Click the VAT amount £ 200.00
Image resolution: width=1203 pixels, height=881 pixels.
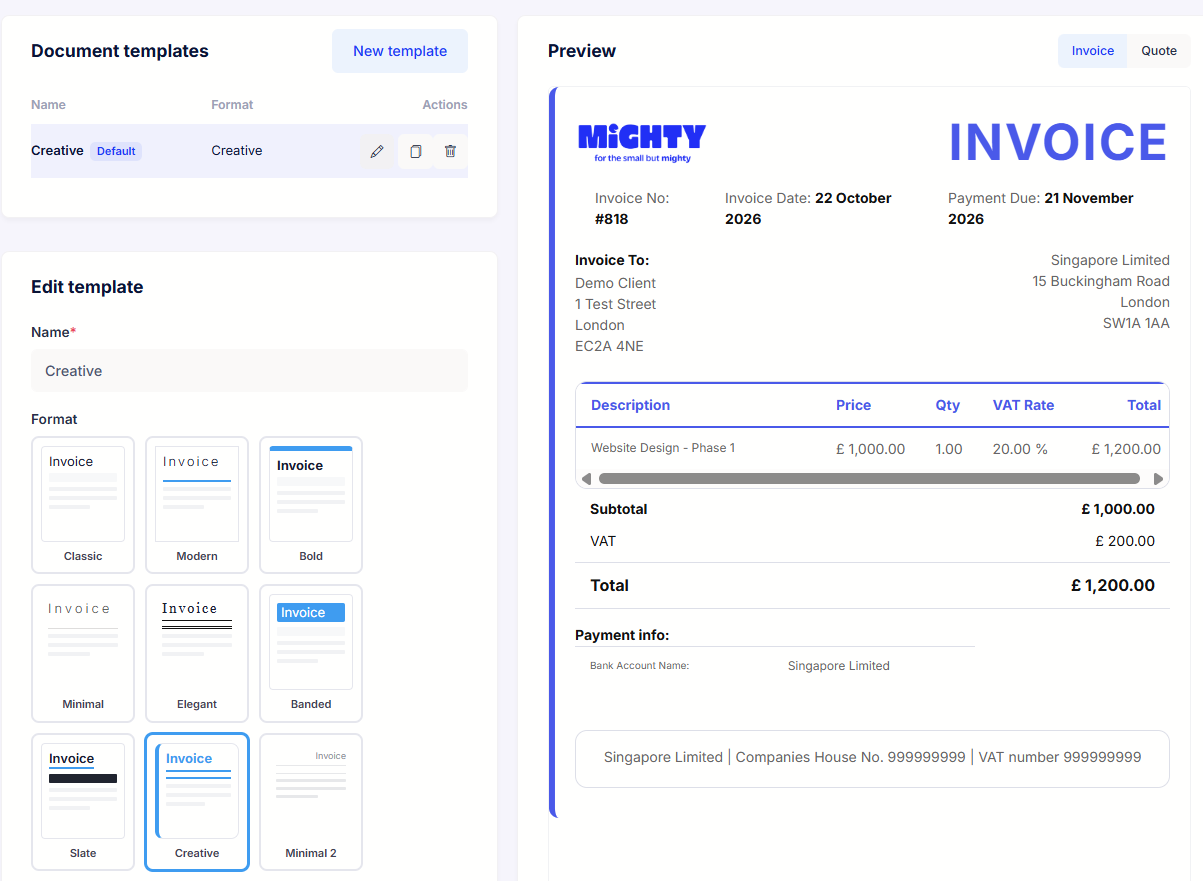[1125, 541]
